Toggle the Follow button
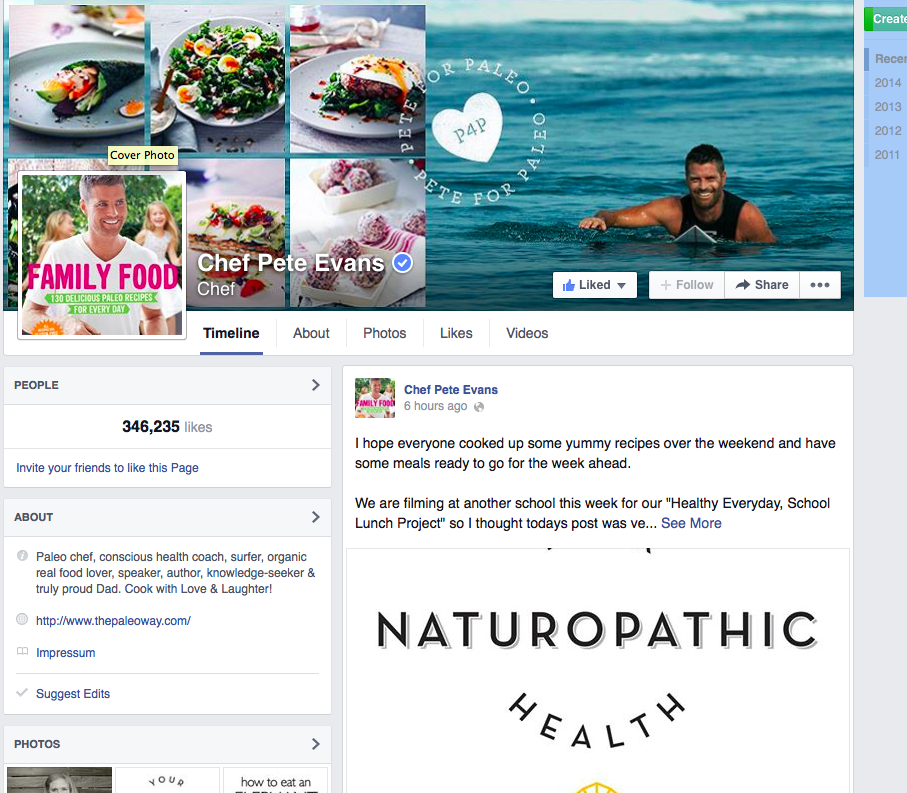907x793 pixels. (x=687, y=285)
